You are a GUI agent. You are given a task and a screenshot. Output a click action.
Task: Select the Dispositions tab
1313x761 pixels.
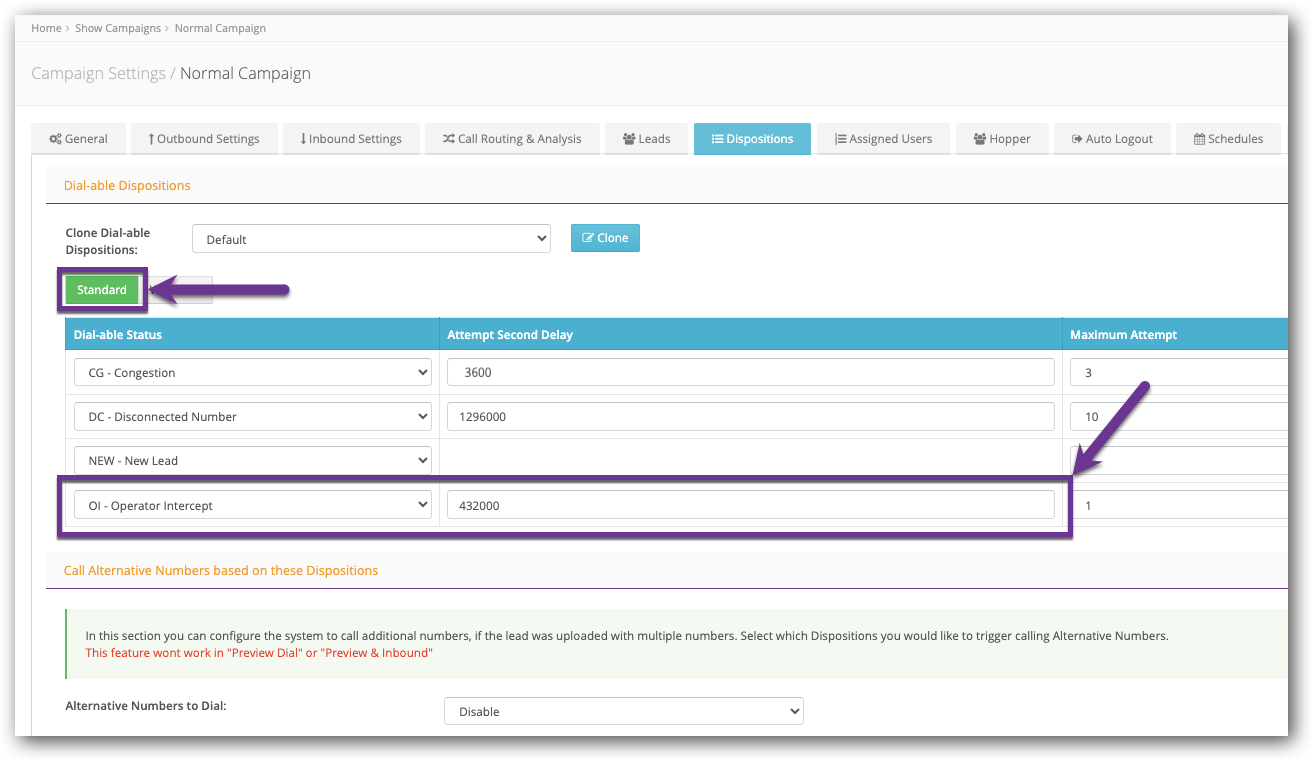tap(752, 139)
